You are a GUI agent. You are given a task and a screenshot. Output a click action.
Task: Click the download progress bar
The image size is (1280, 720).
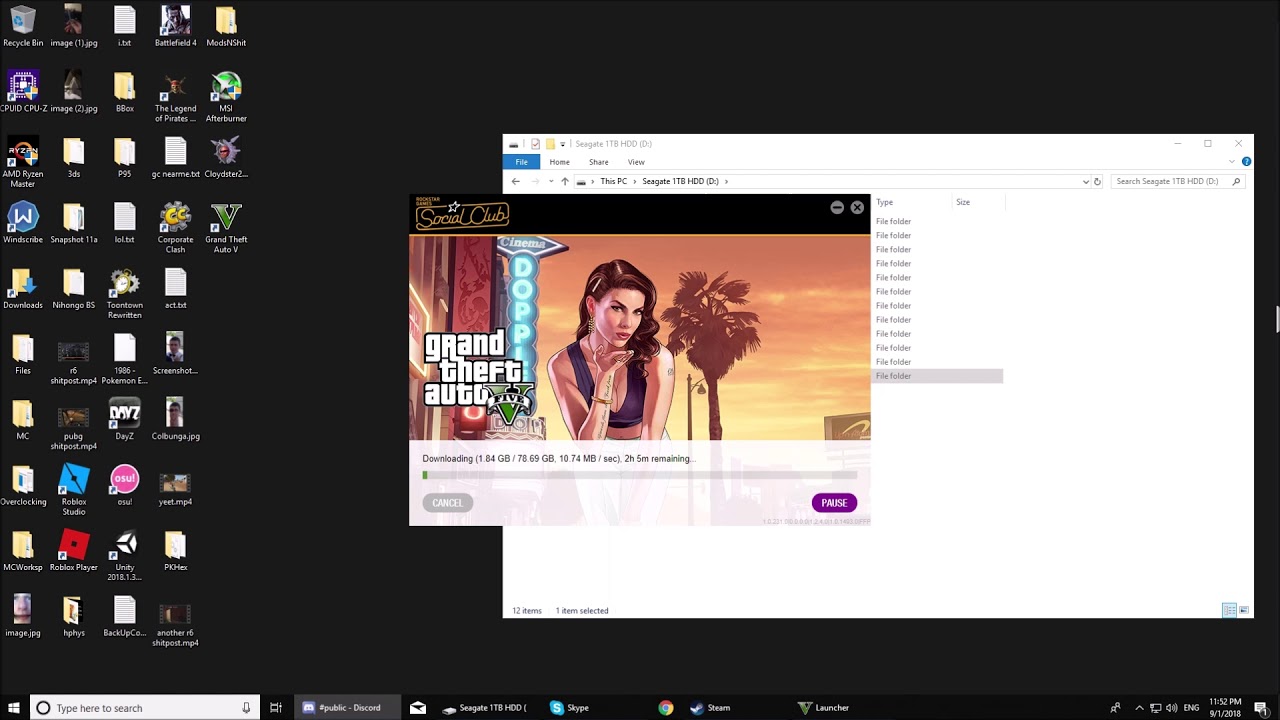coord(639,476)
